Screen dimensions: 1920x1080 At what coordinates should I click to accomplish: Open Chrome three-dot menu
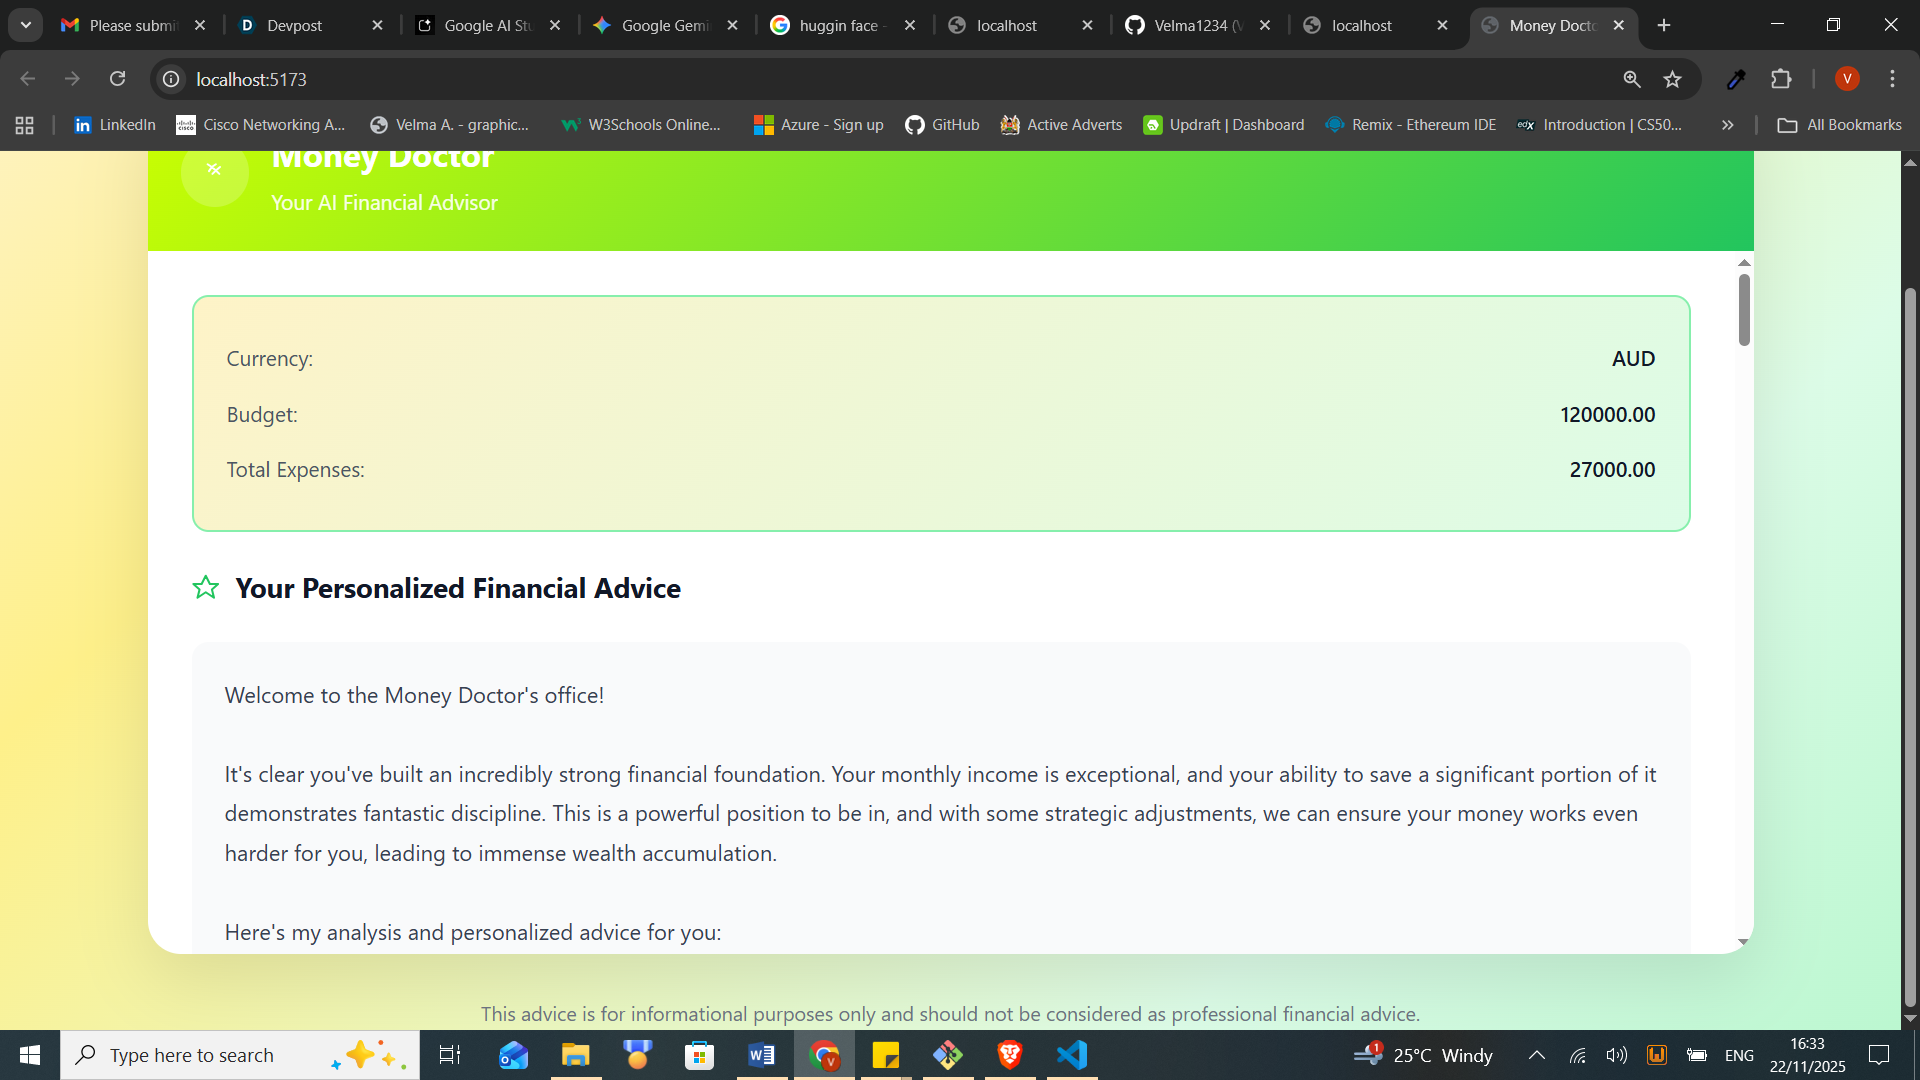pyautogui.click(x=1892, y=79)
